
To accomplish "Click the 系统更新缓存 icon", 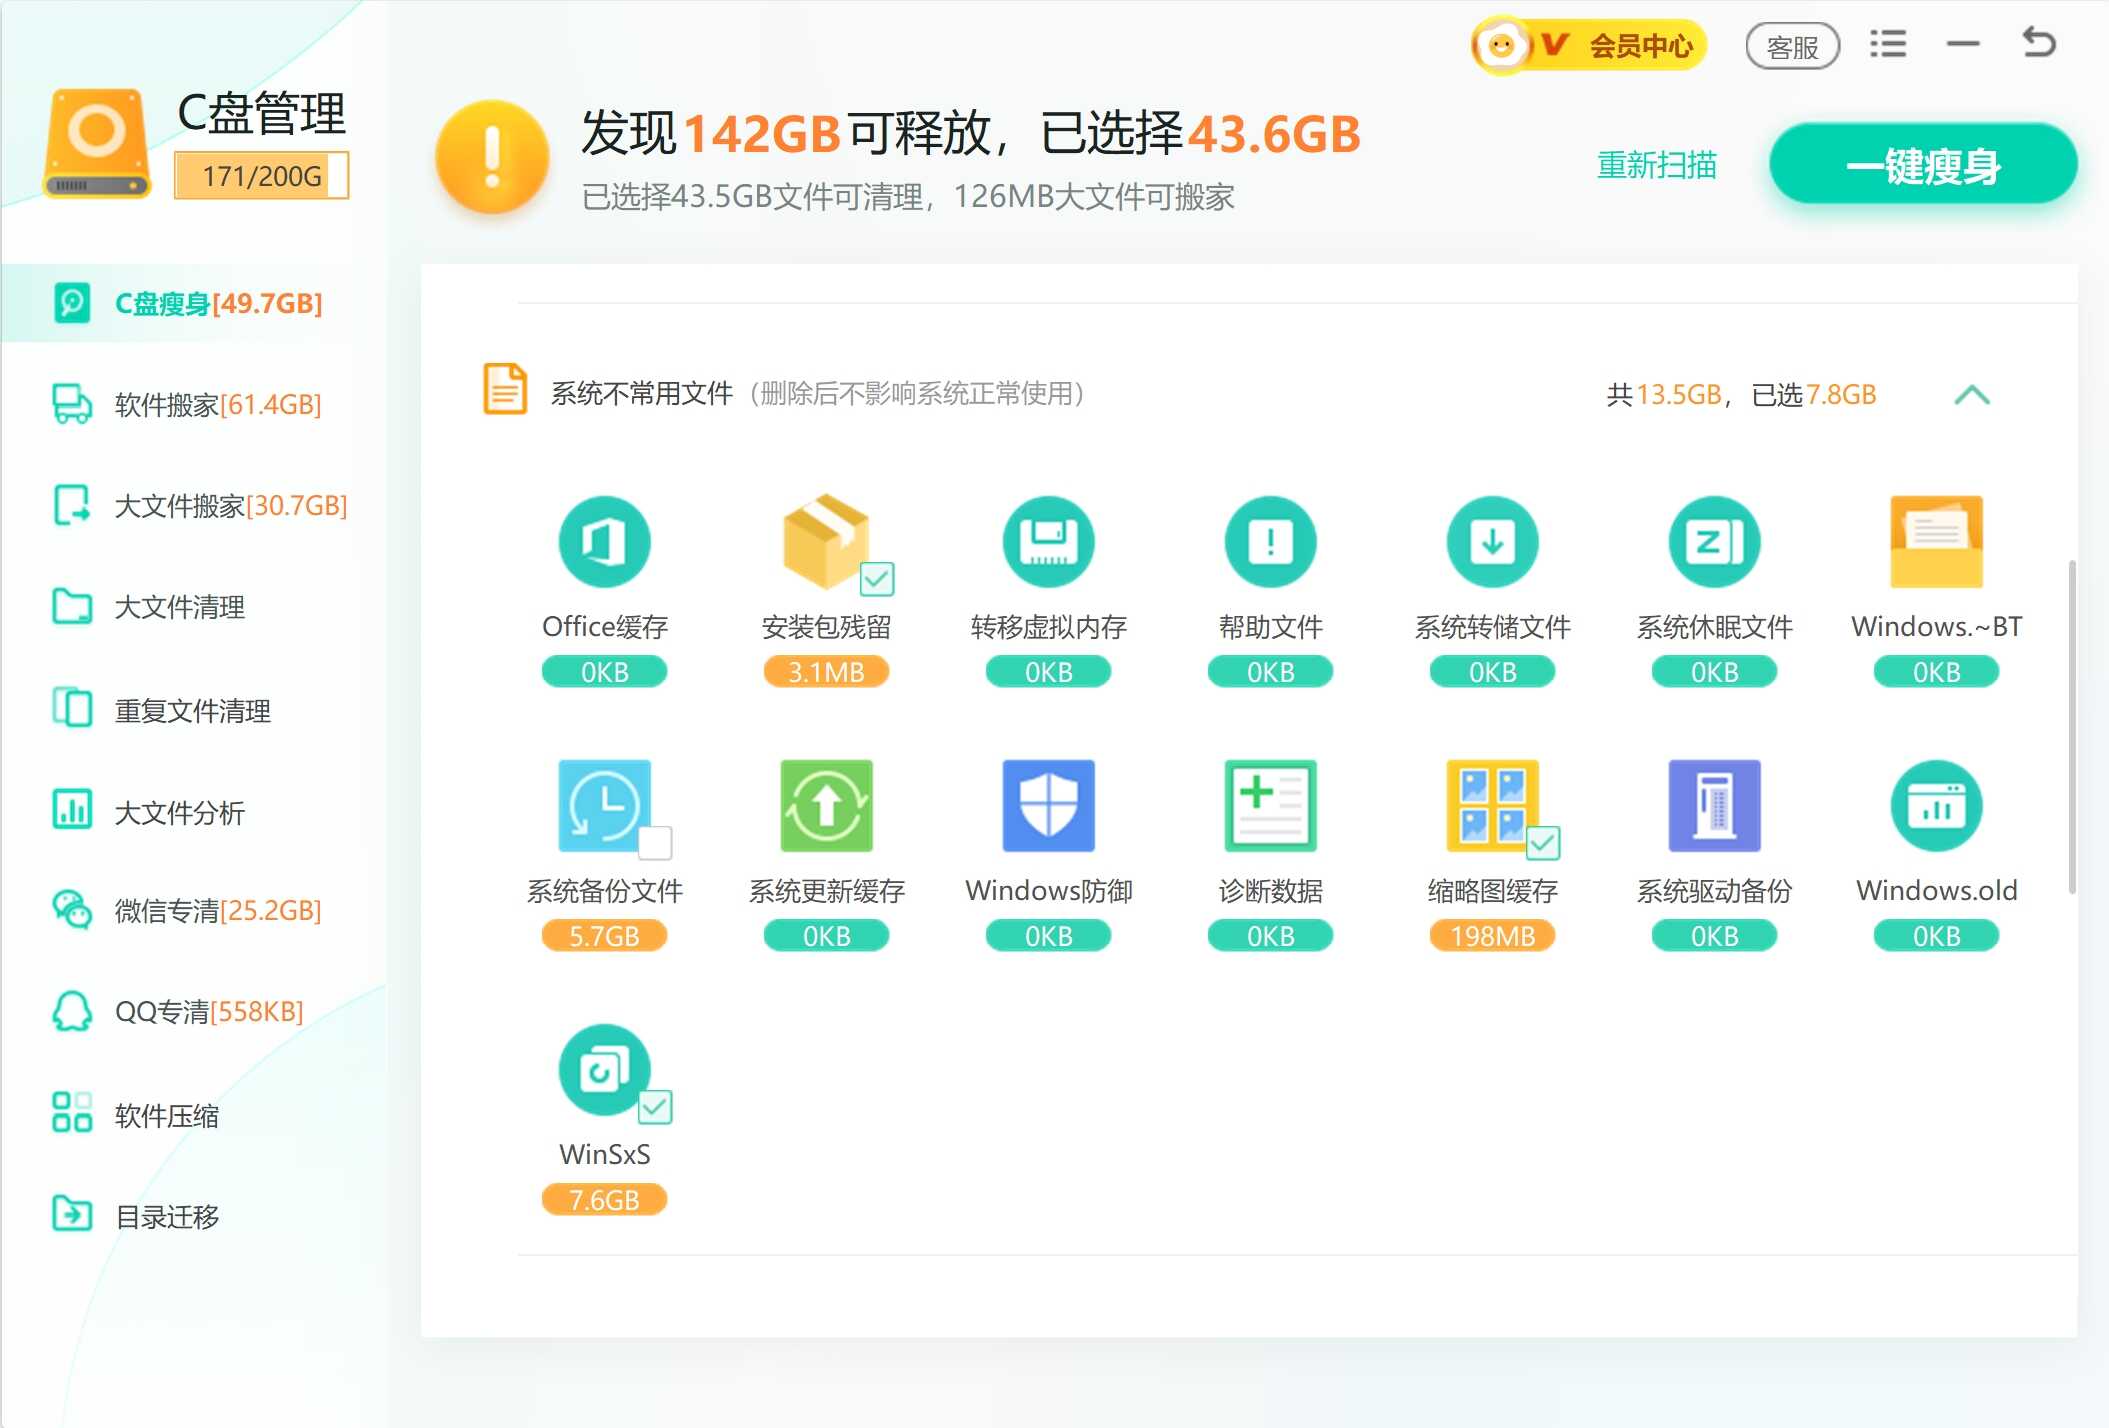I will (826, 806).
